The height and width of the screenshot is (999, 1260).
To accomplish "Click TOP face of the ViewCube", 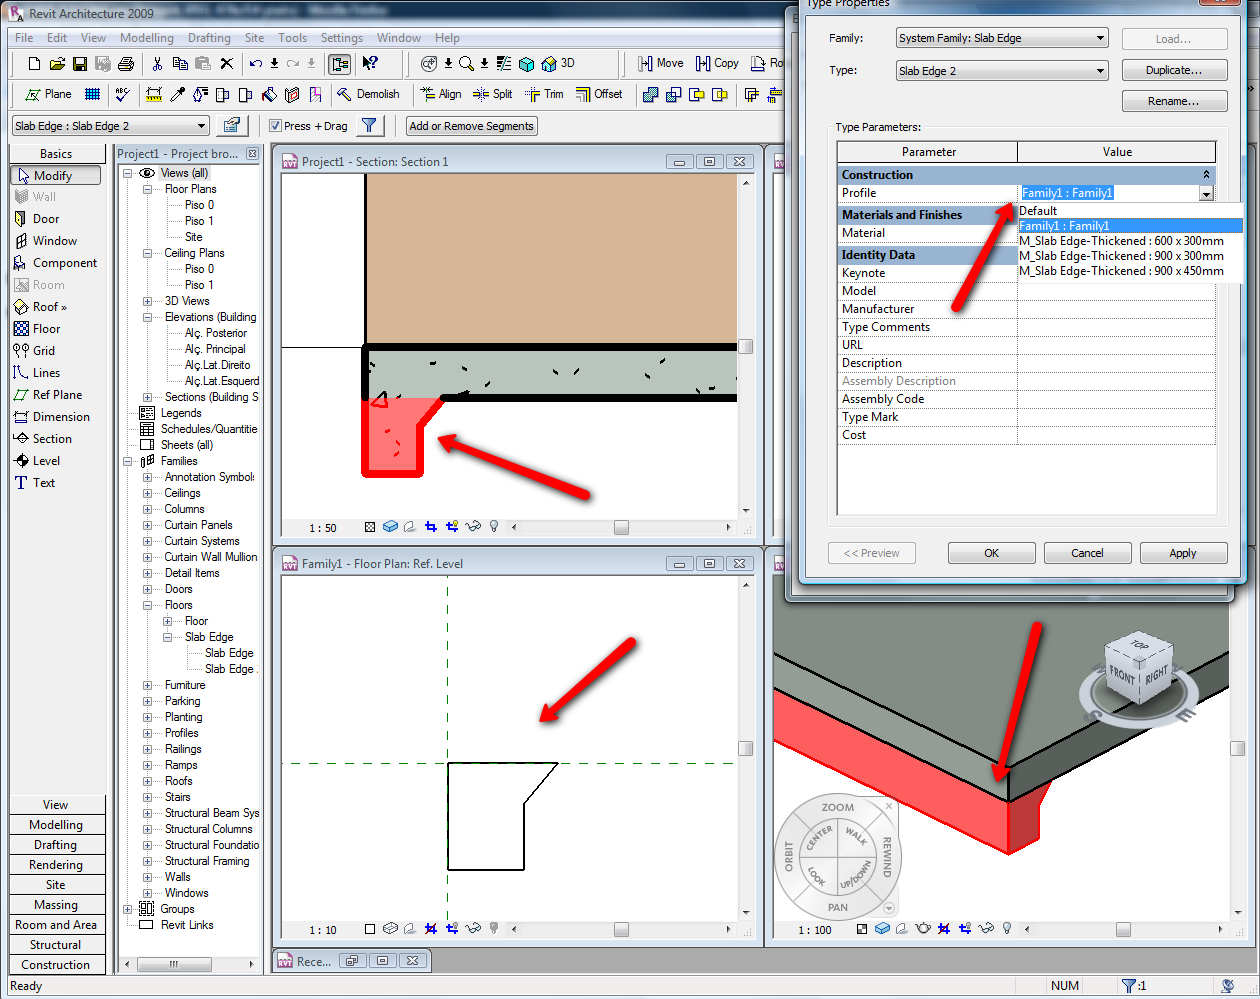I will [x=1139, y=644].
